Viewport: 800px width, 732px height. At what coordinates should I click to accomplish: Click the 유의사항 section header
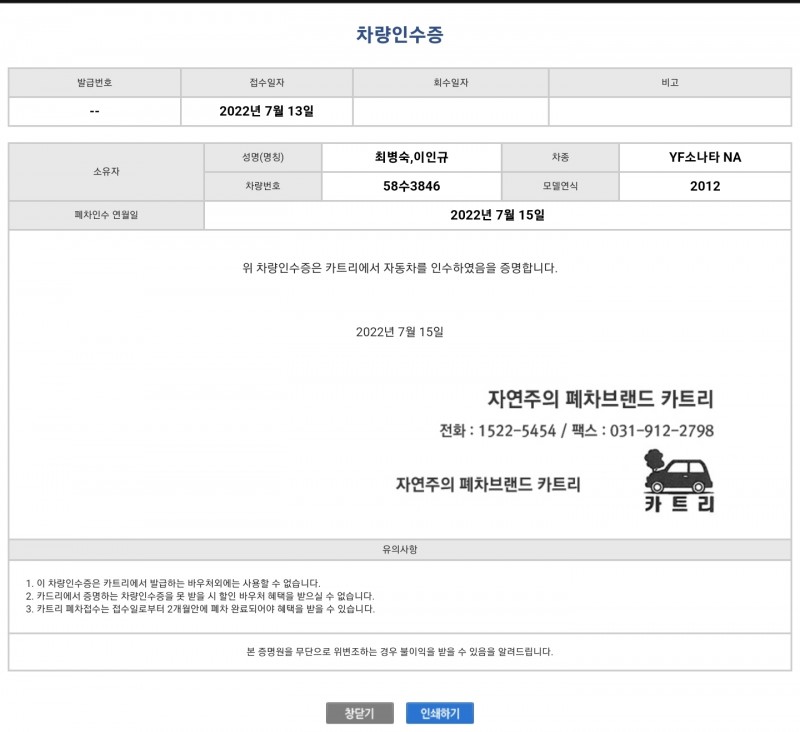pos(399,549)
